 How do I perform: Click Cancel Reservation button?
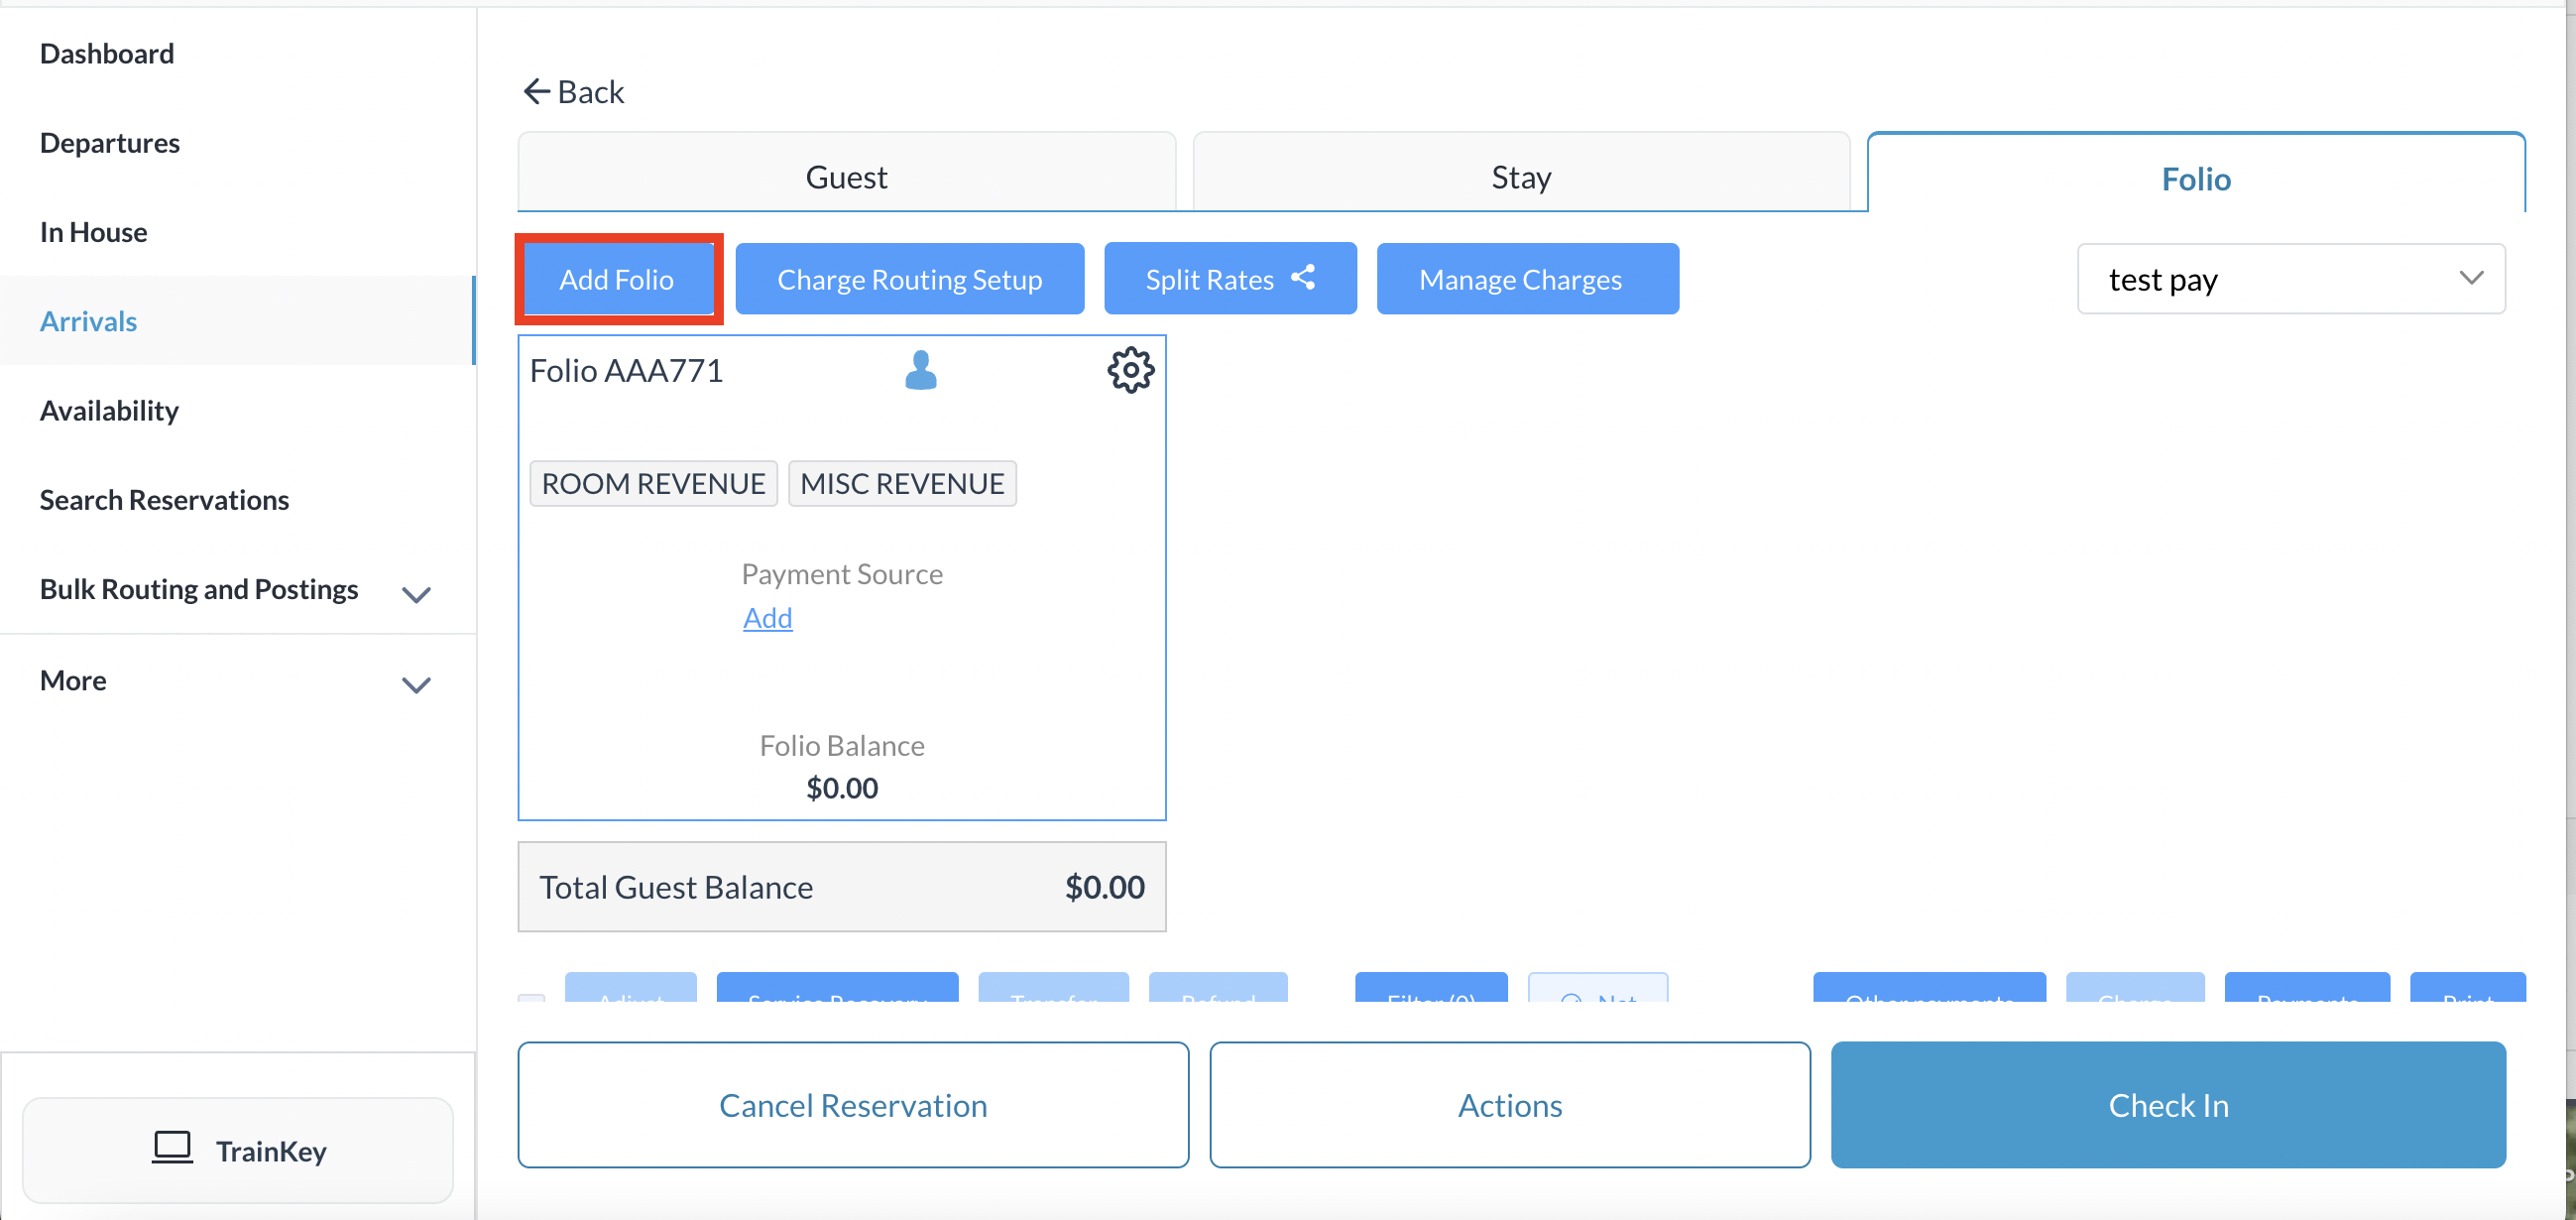coord(852,1104)
